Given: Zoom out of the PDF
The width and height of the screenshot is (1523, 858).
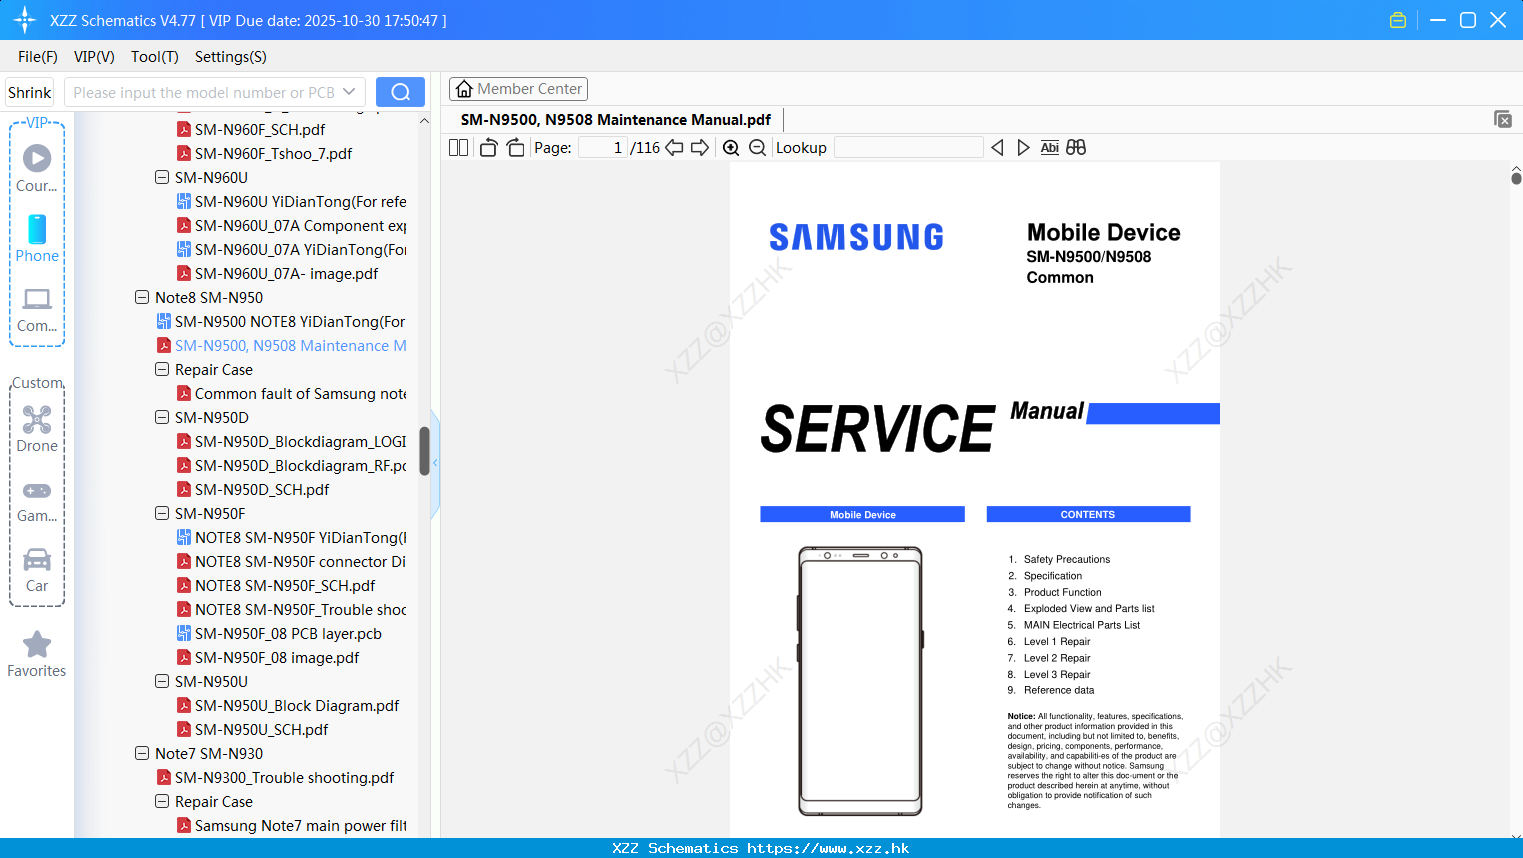Looking at the screenshot, I should point(757,147).
